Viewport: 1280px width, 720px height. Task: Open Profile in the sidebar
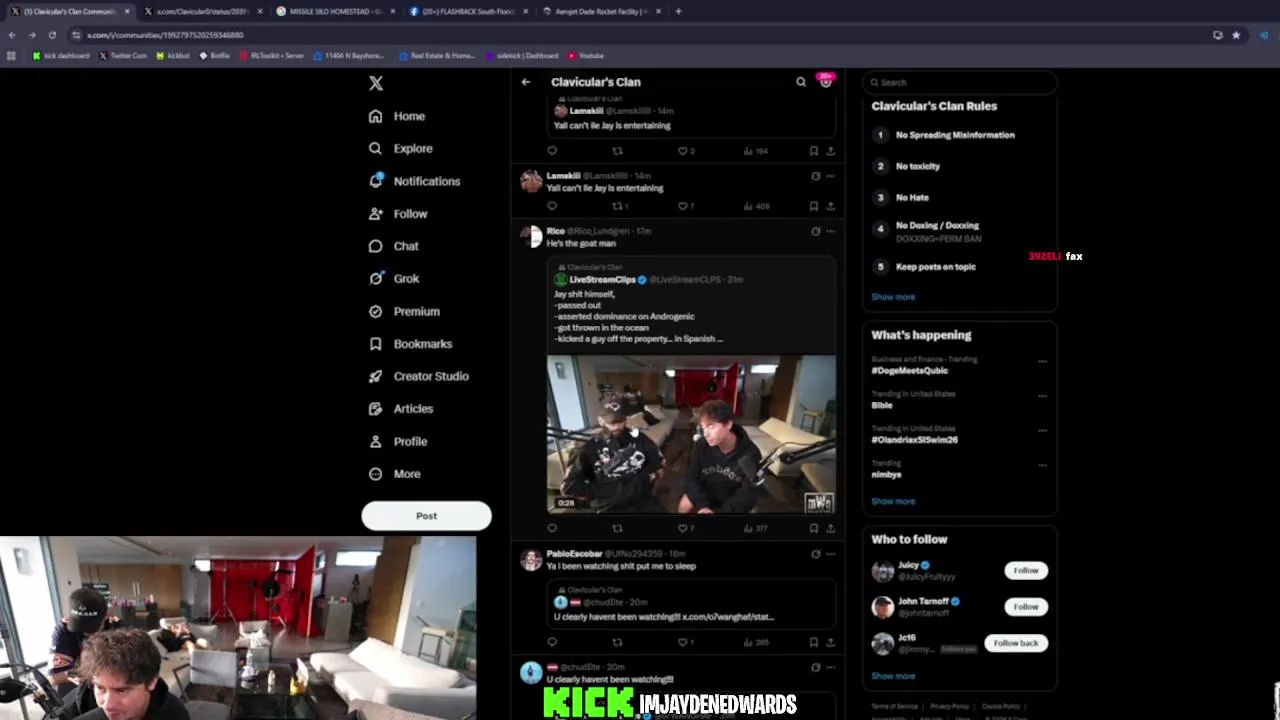pos(397,441)
